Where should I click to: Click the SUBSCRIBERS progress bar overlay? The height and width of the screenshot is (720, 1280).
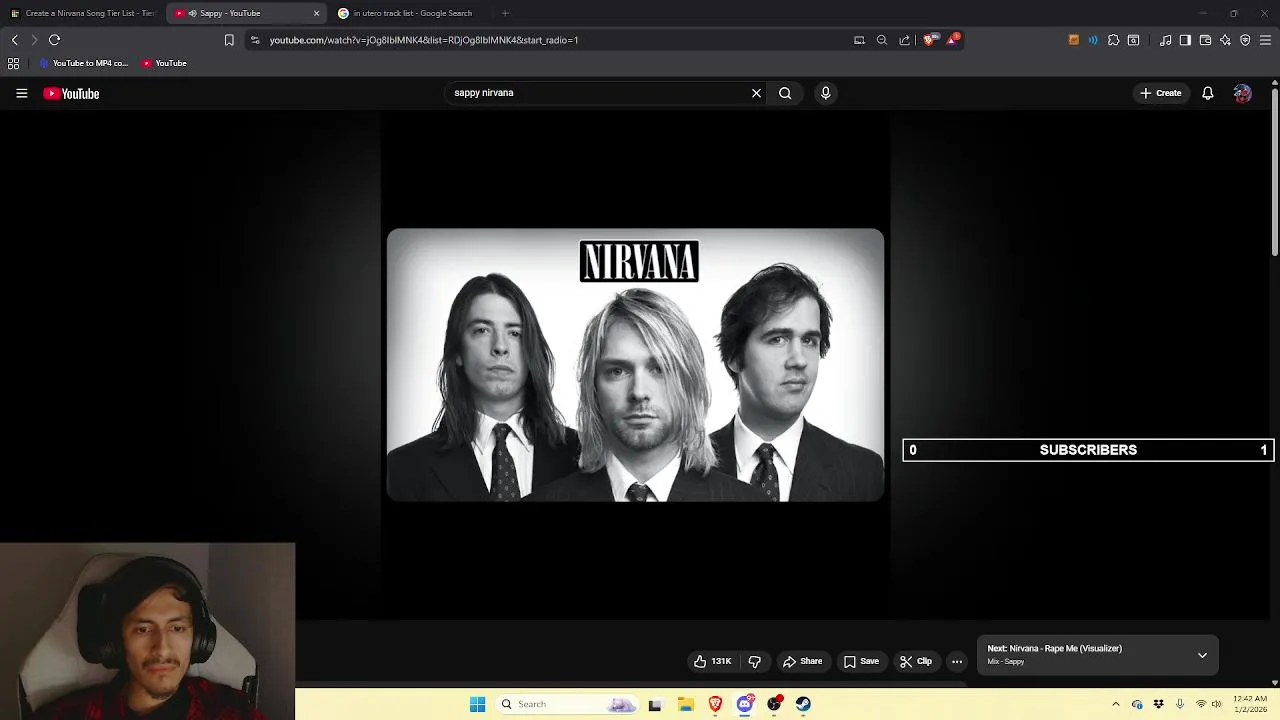pos(1088,450)
